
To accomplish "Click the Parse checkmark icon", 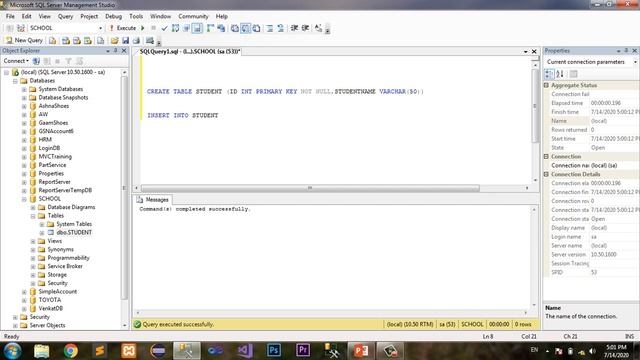I will pos(164,28).
